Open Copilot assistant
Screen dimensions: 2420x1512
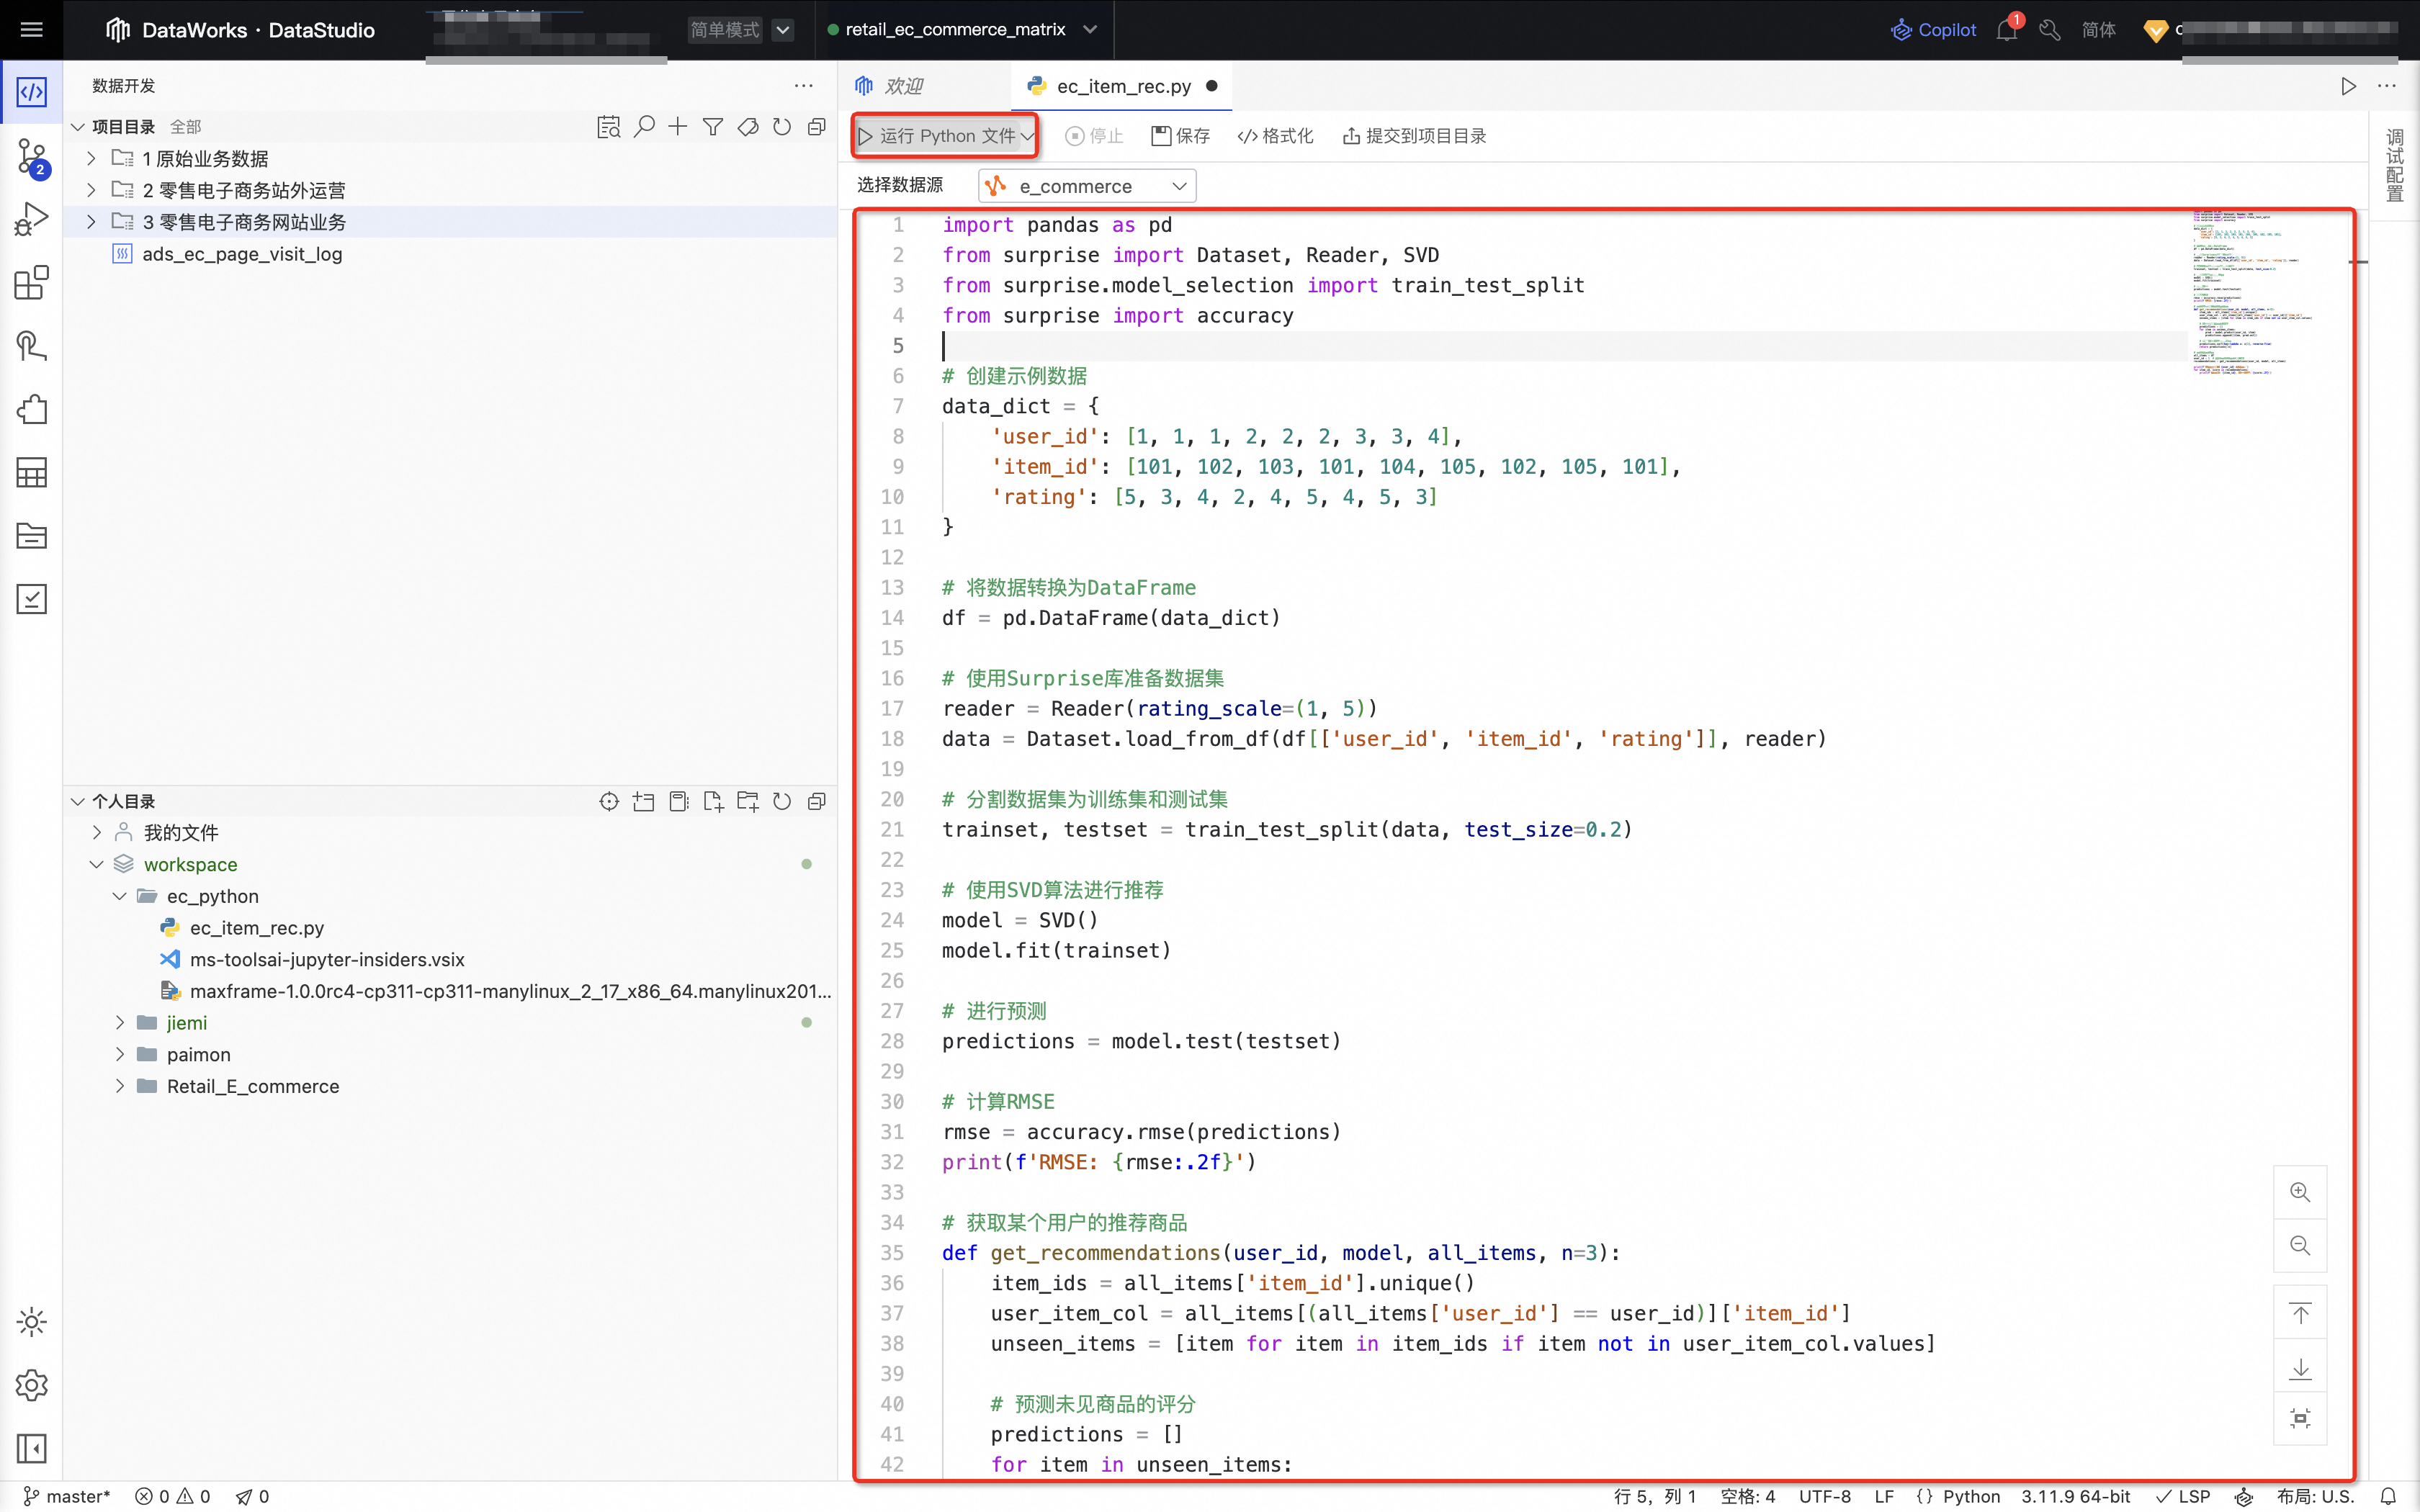[x=1933, y=30]
